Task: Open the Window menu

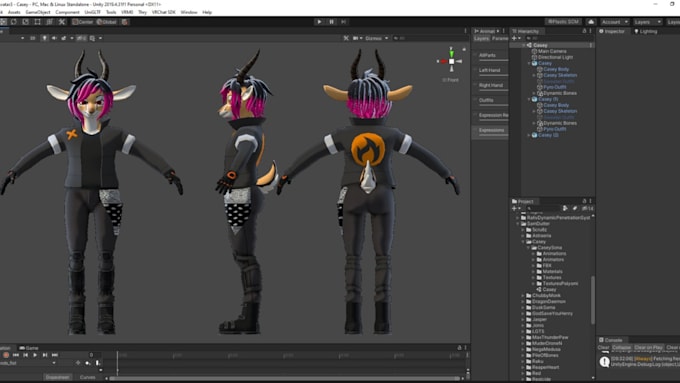Action: pos(189,12)
